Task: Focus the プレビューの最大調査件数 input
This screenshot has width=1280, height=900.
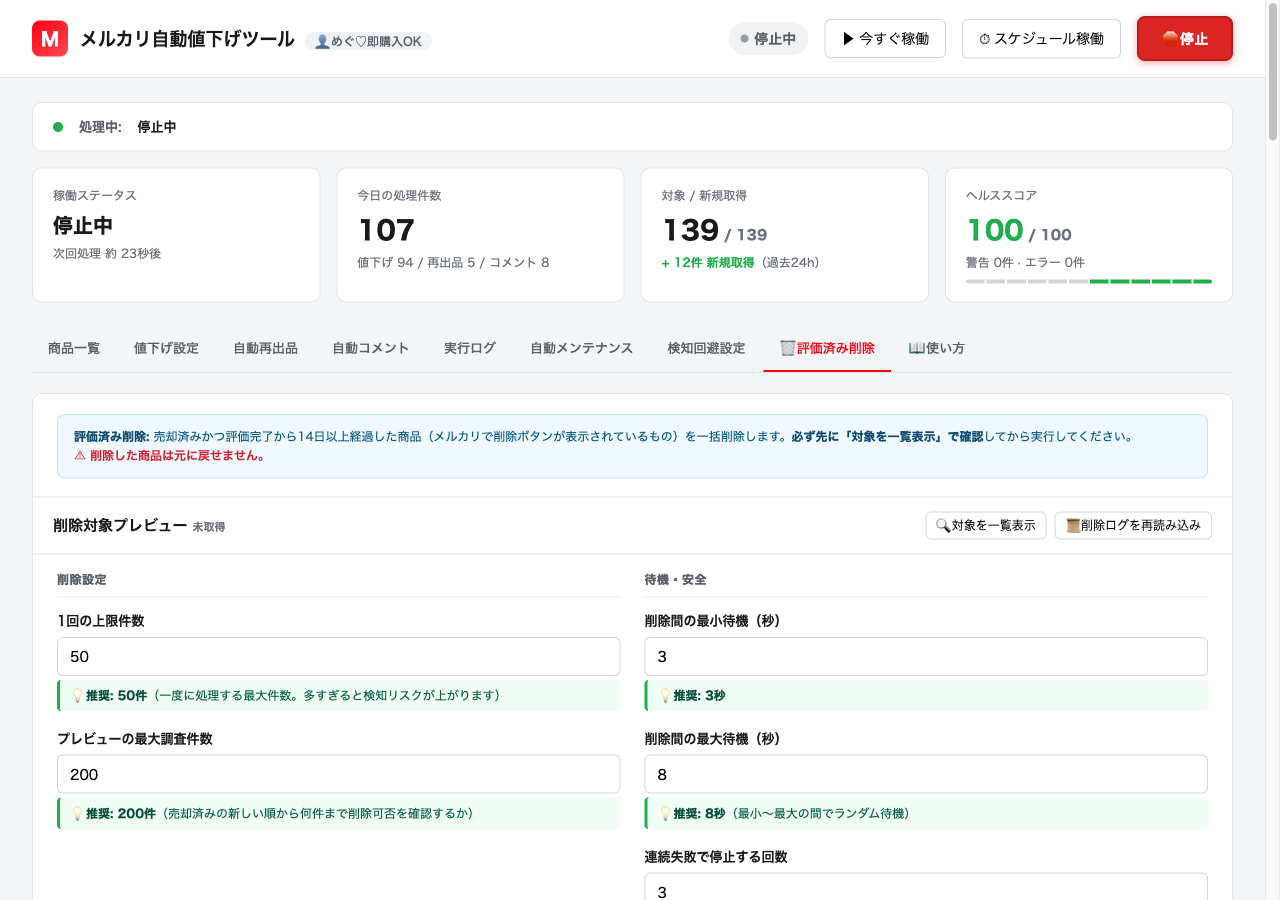Action: (x=339, y=775)
